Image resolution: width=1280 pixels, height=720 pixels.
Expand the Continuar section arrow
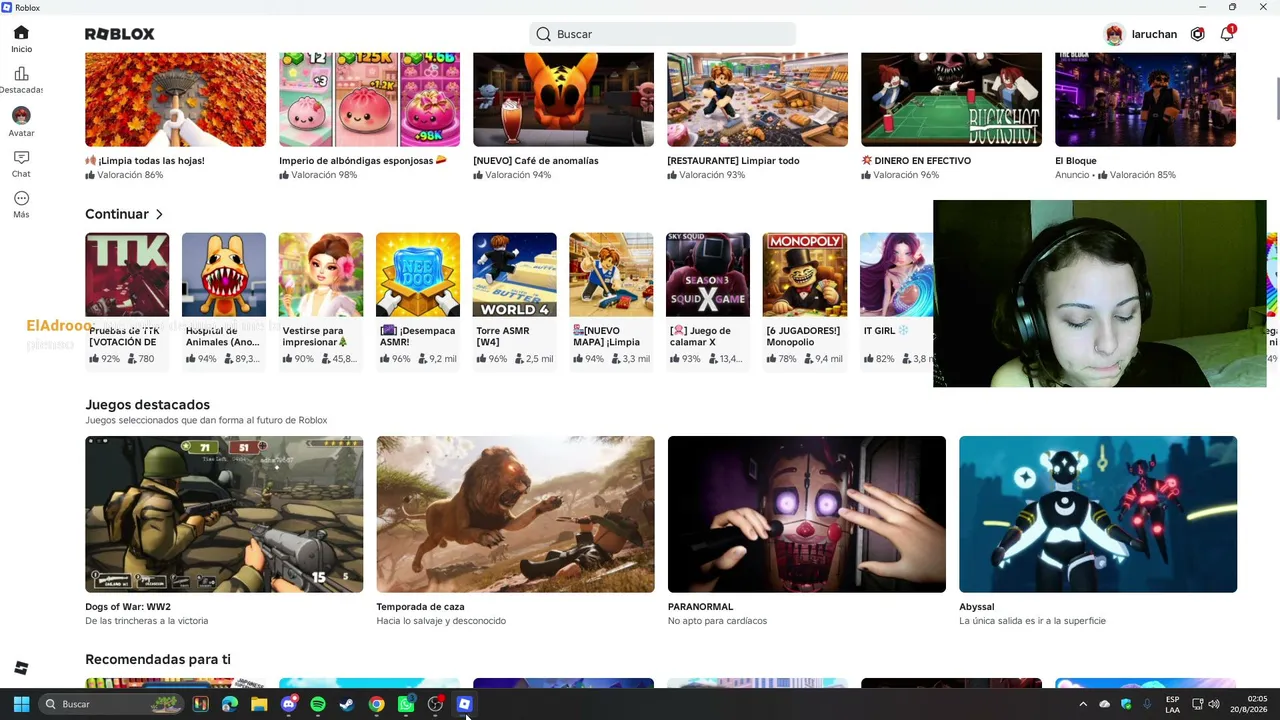click(159, 214)
